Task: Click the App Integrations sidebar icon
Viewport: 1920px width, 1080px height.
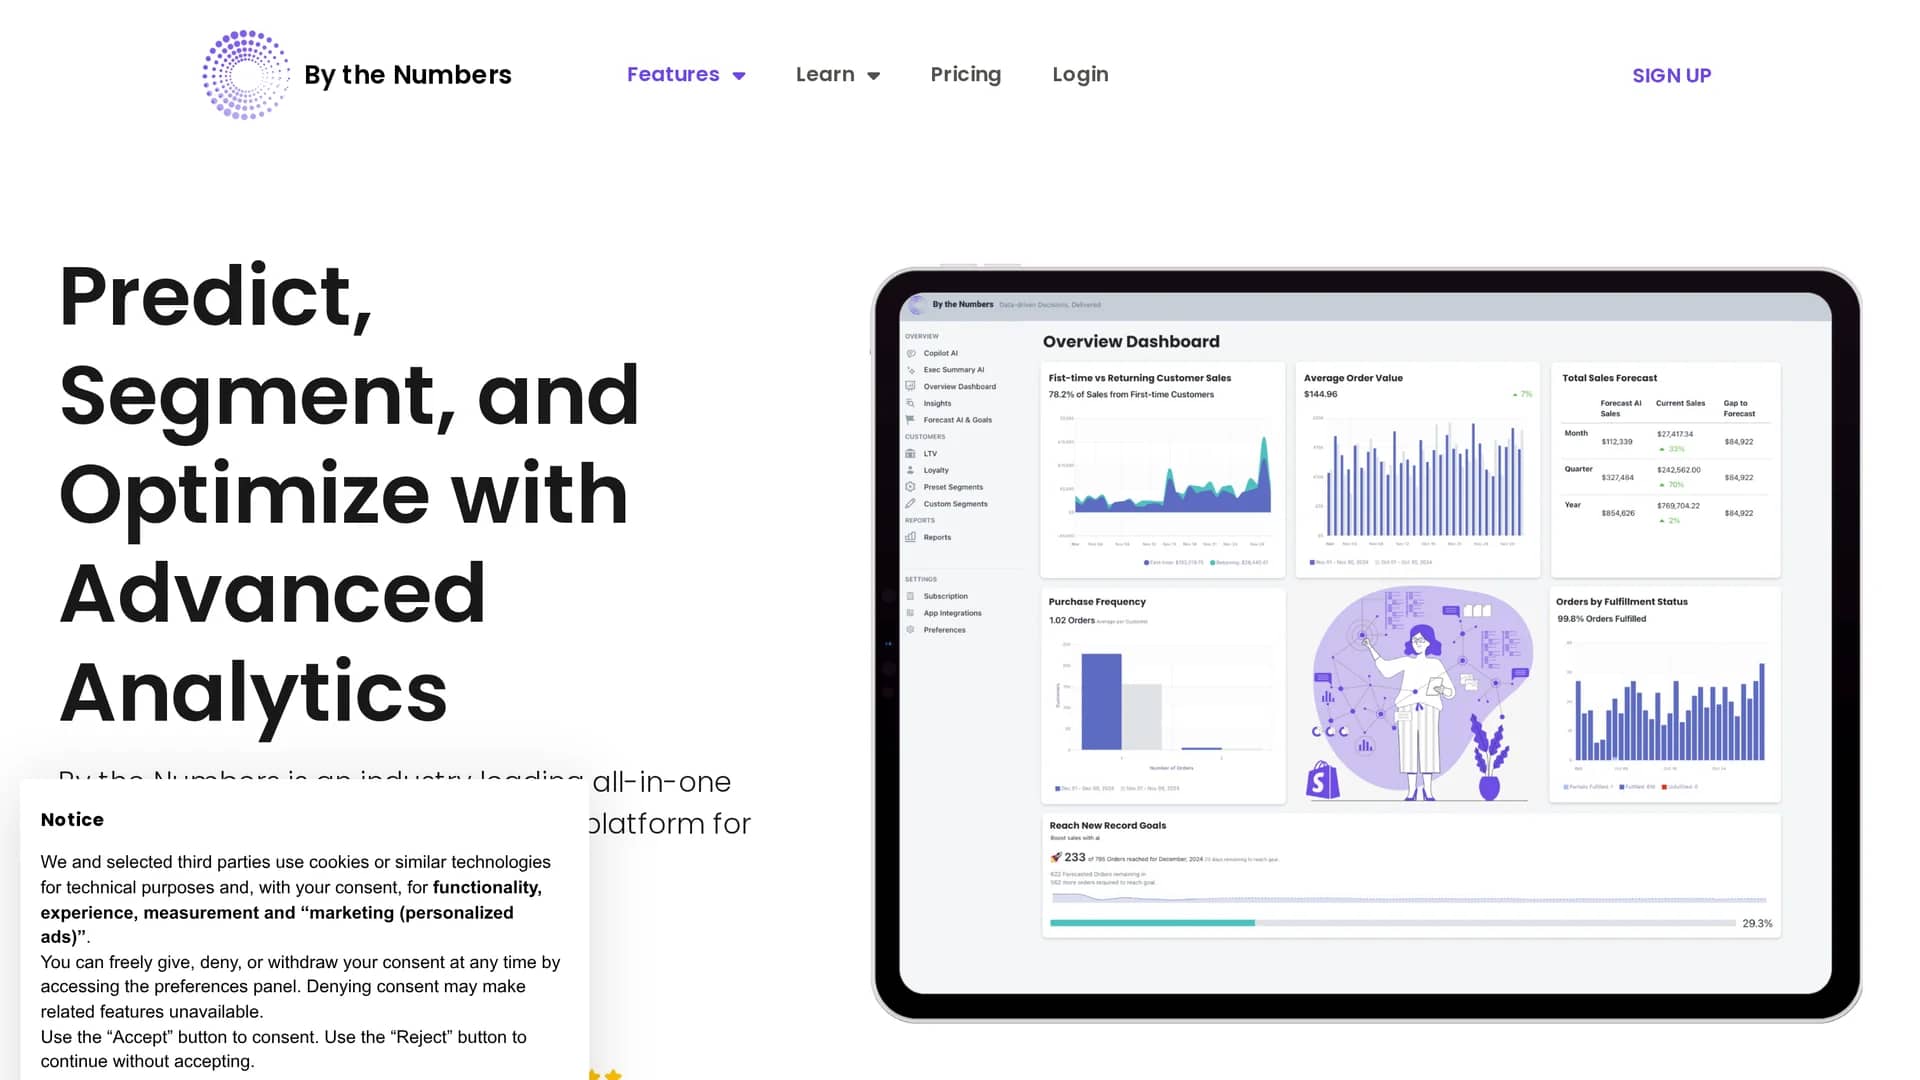Action: 911,613
